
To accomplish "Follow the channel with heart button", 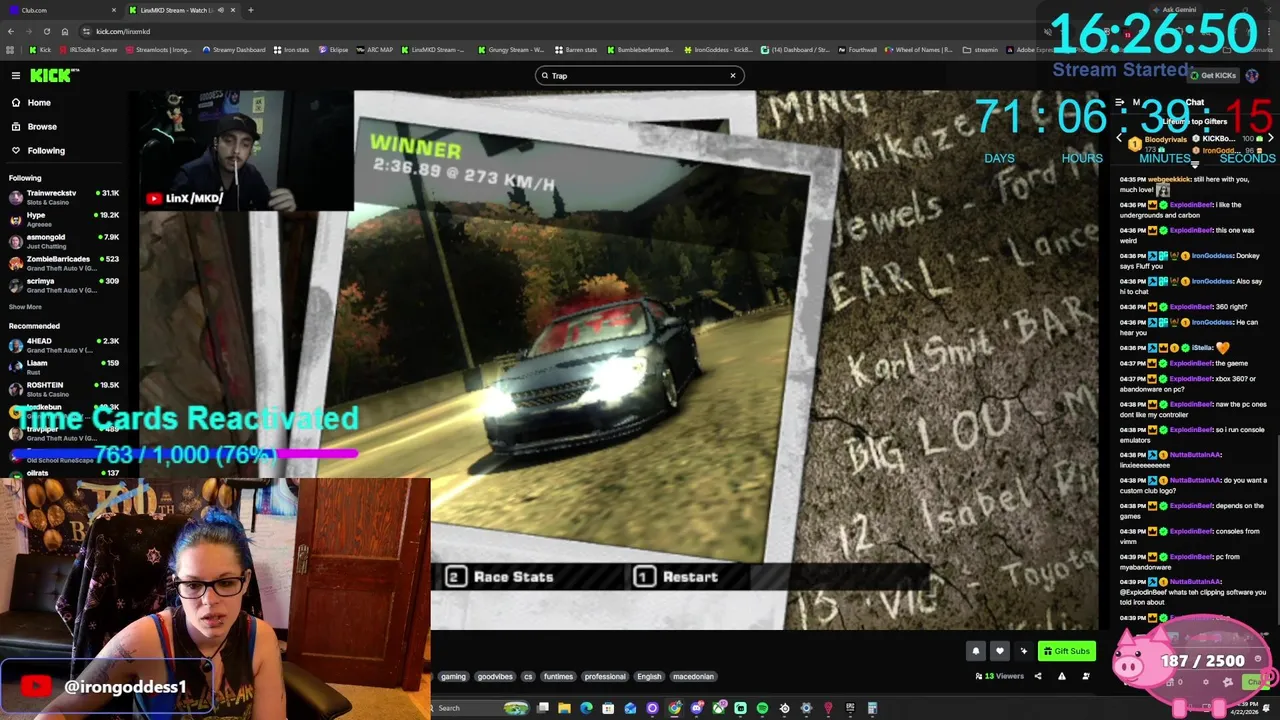I will [x=999, y=651].
